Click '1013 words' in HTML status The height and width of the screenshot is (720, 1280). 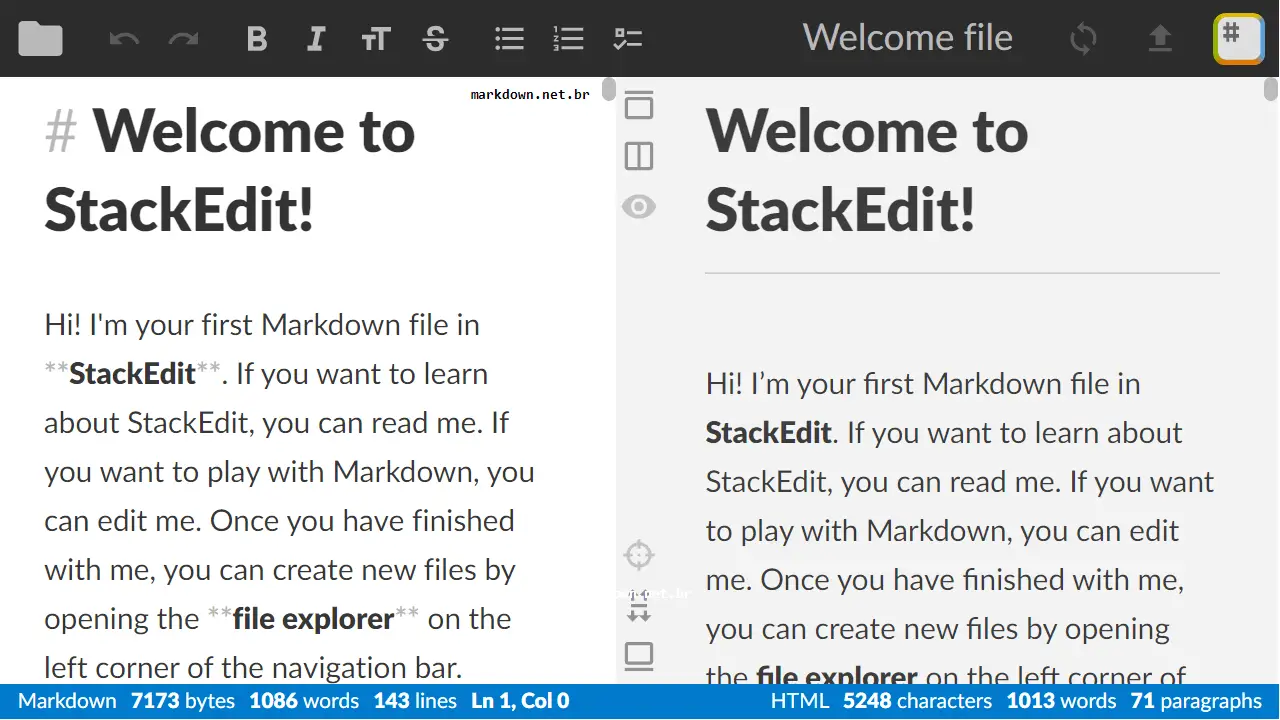(x=1061, y=701)
